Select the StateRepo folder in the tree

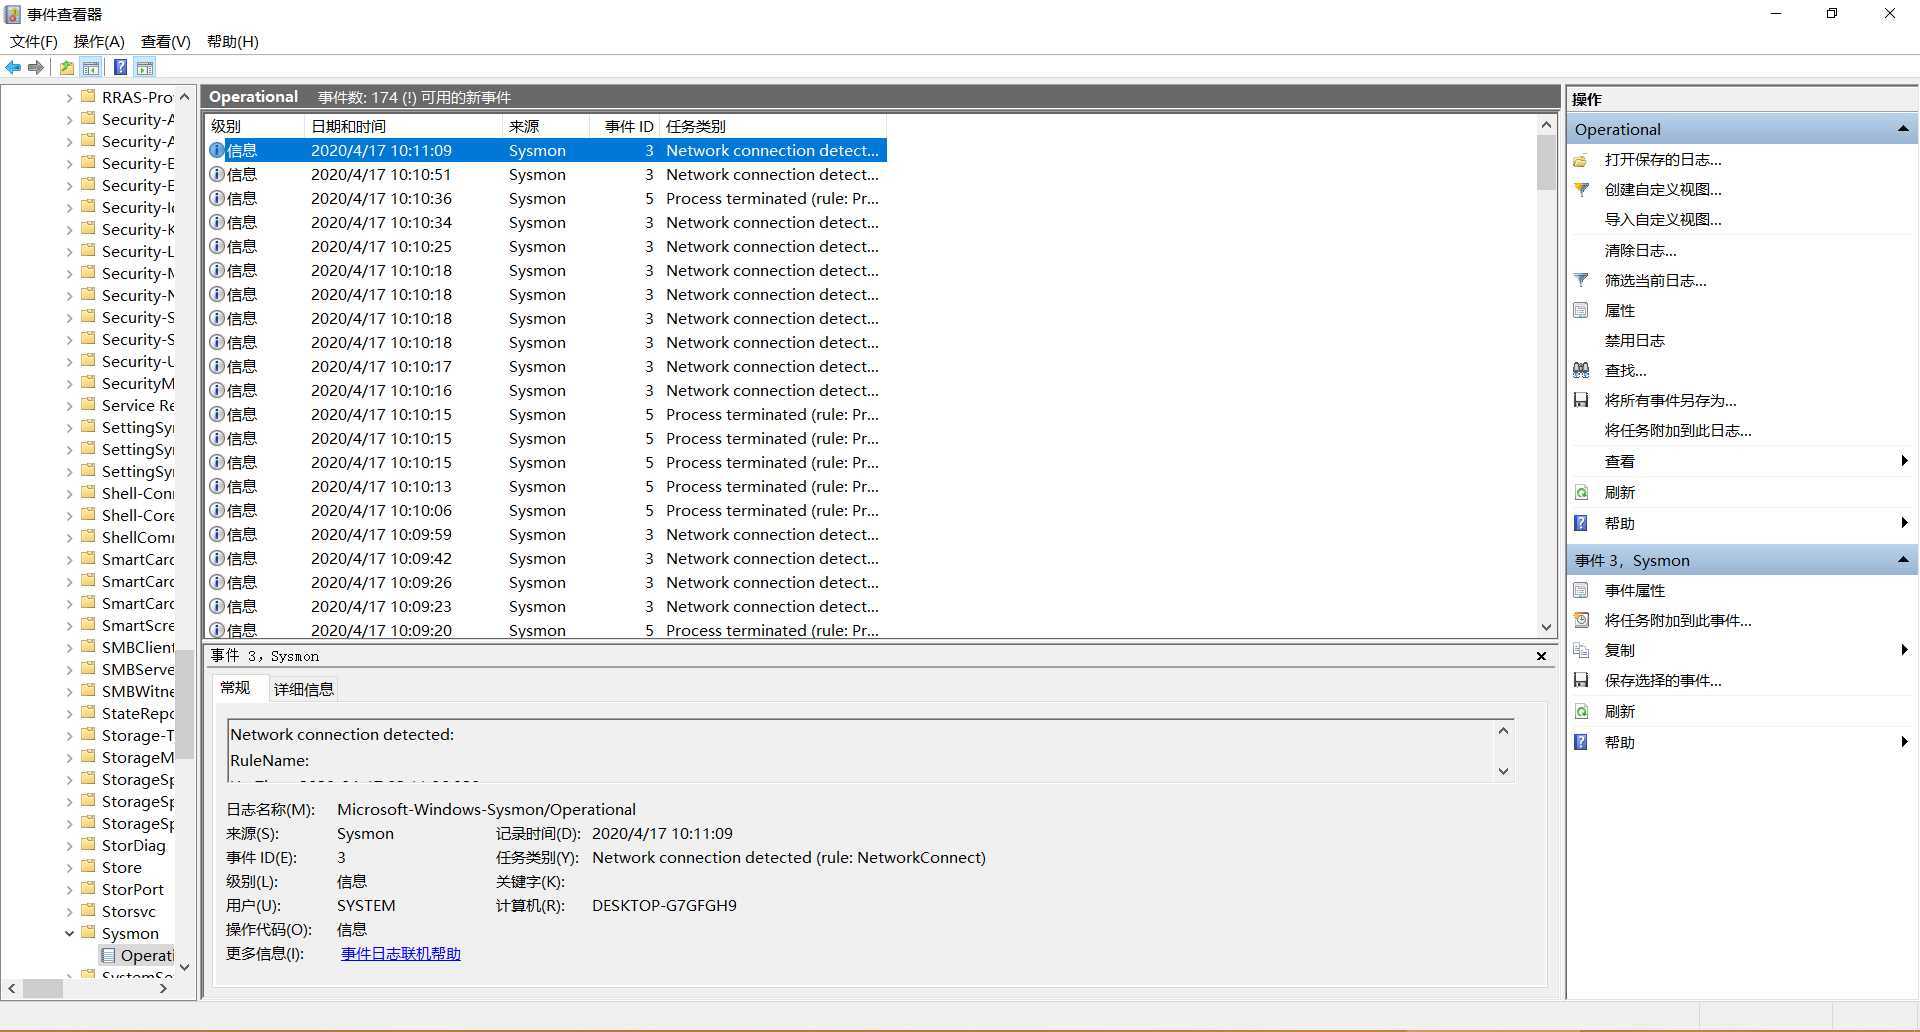[x=127, y=713]
